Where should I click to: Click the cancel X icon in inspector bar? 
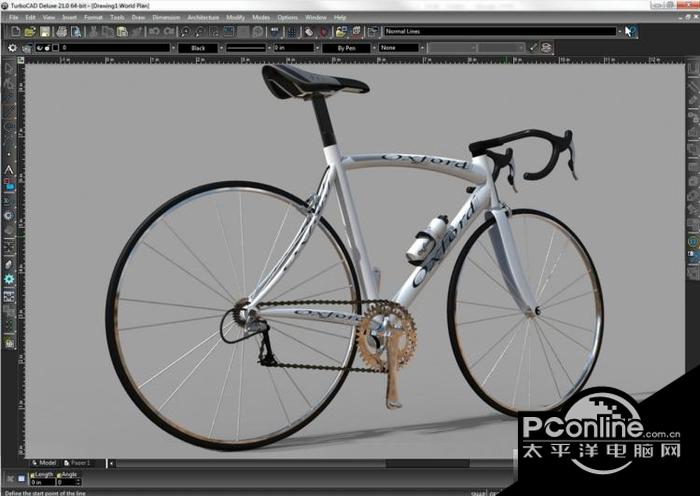10,479
